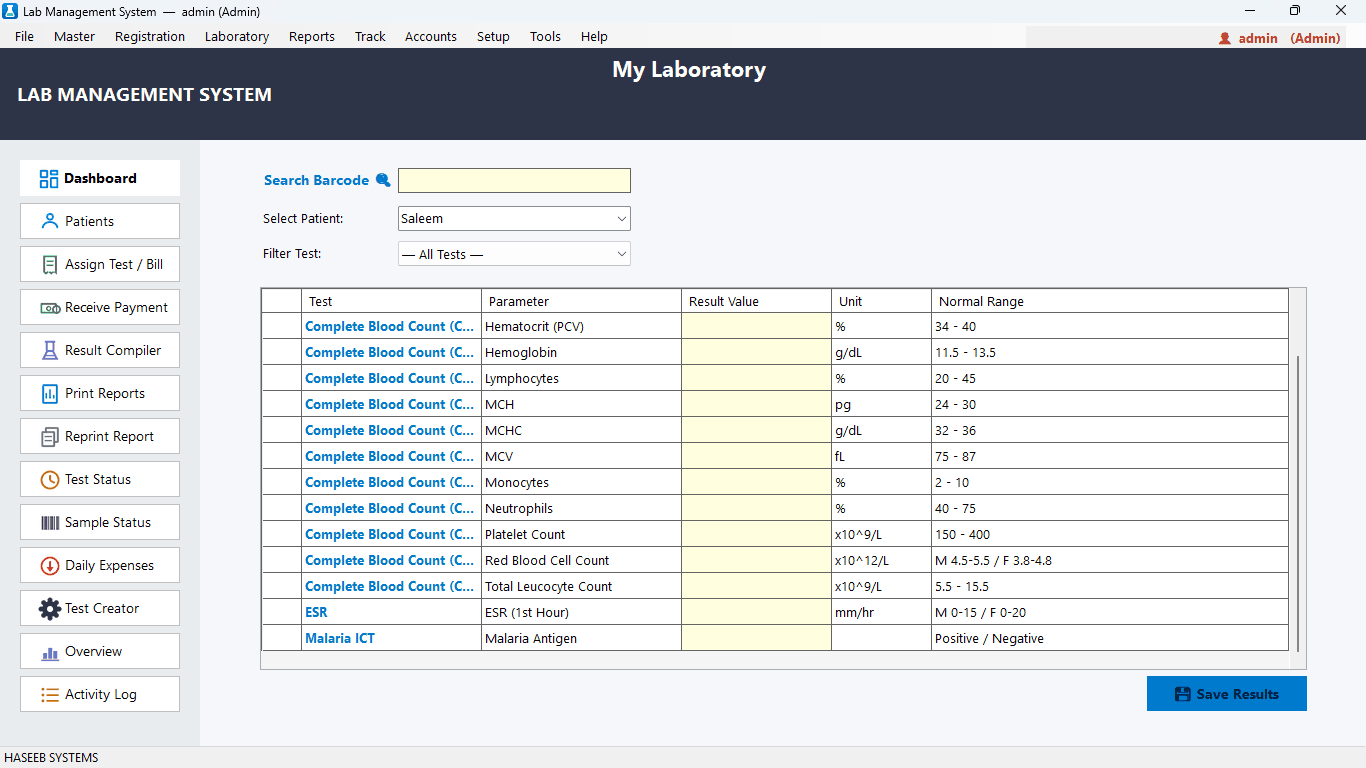Screen dimensions: 1366x768
Task: Click the Sample Status barcode icon
Action: click(x=49, y=522)
